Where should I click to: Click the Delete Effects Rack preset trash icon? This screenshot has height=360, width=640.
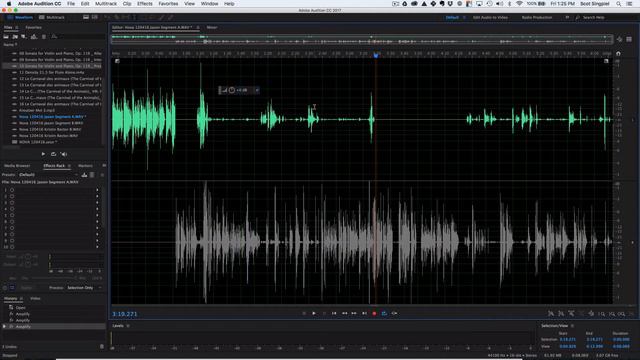point(92,175)
